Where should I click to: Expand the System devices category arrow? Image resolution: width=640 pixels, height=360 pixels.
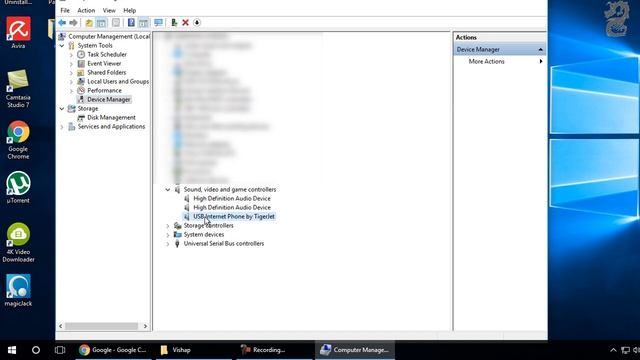point(168,235)
